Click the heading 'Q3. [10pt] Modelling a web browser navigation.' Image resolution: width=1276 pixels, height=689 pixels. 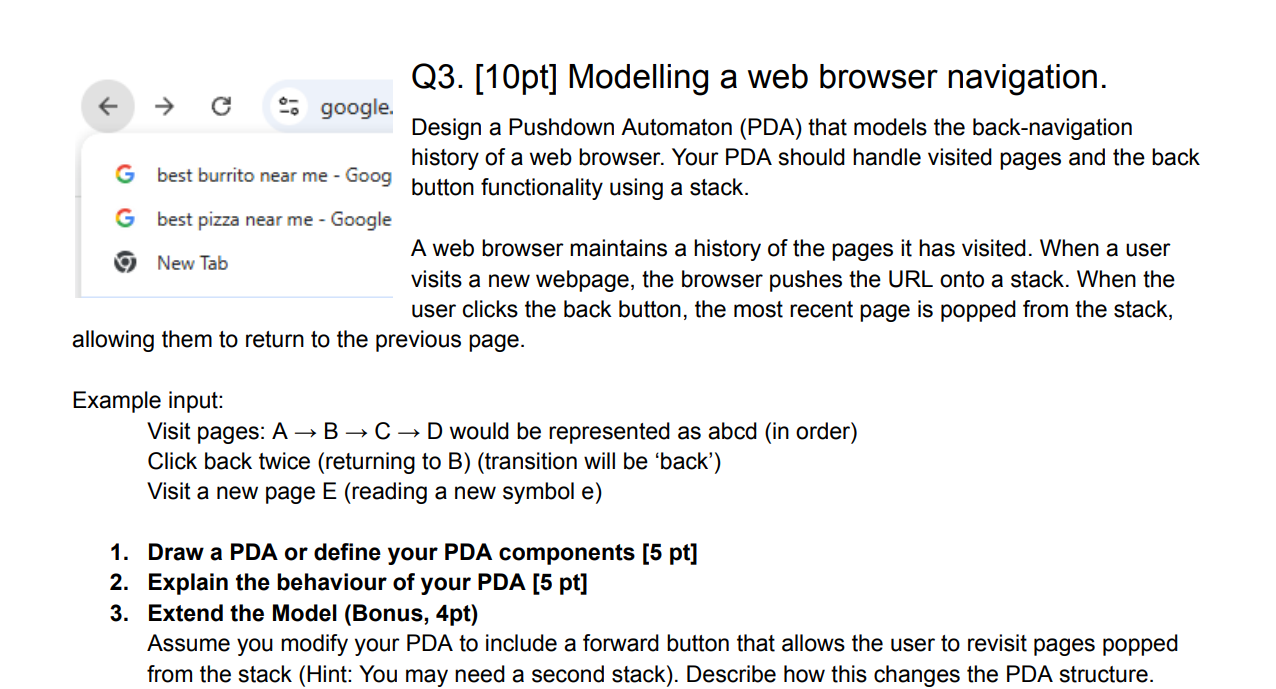pyautogui.click(x=759, y=77)
